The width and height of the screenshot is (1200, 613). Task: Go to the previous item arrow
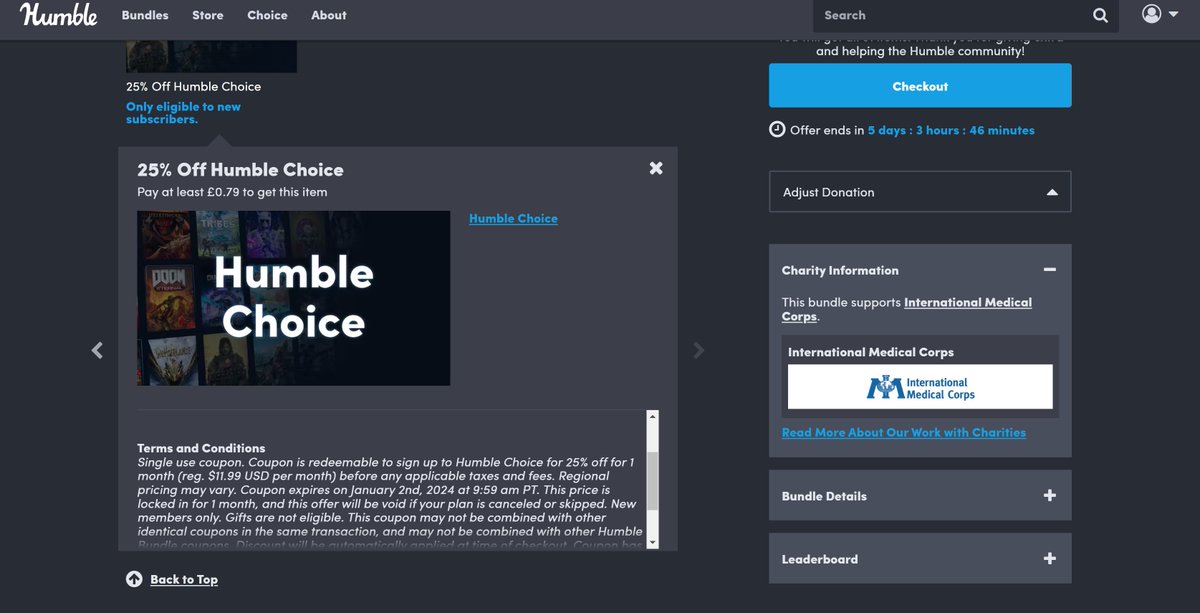(97, 350)
